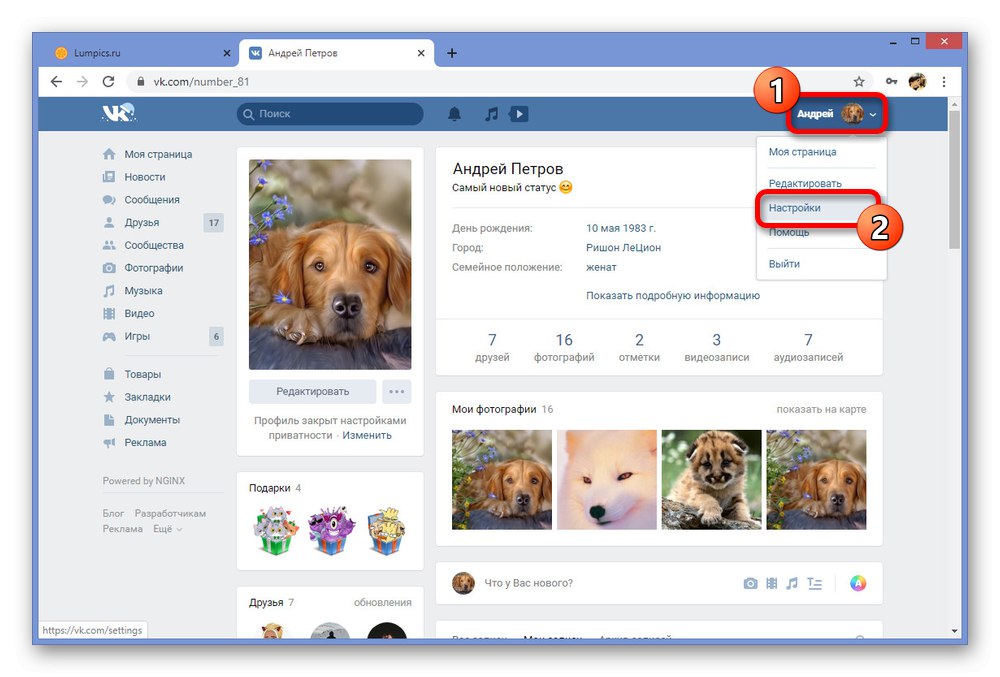Select the Закладки star icon in sidebar
Viewport: 1000px width, 677px height.
(110, 396)
